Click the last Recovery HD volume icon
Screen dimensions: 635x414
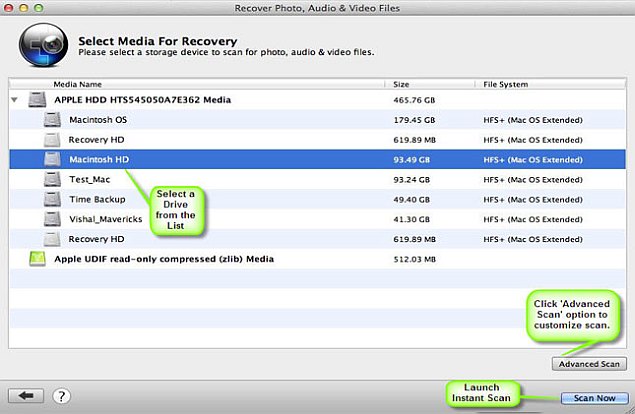pos(52,239)
